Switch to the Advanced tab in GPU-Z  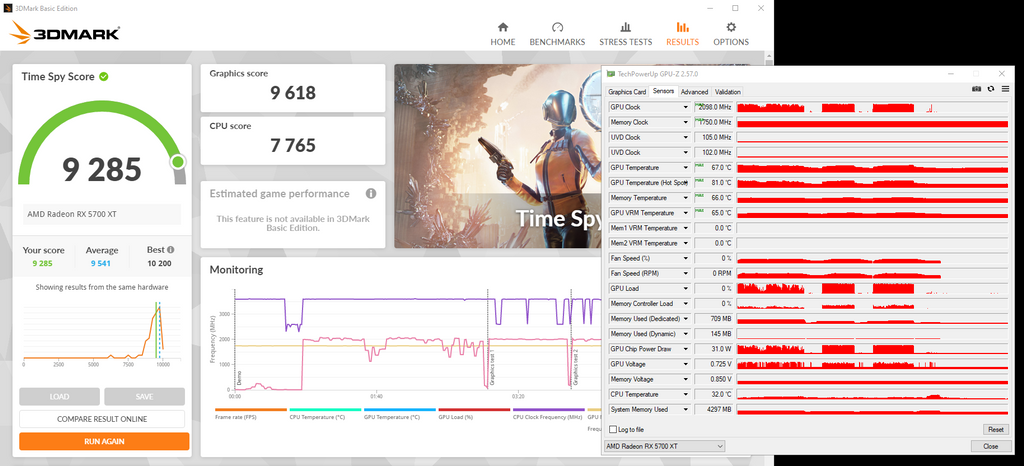(694, 92)
